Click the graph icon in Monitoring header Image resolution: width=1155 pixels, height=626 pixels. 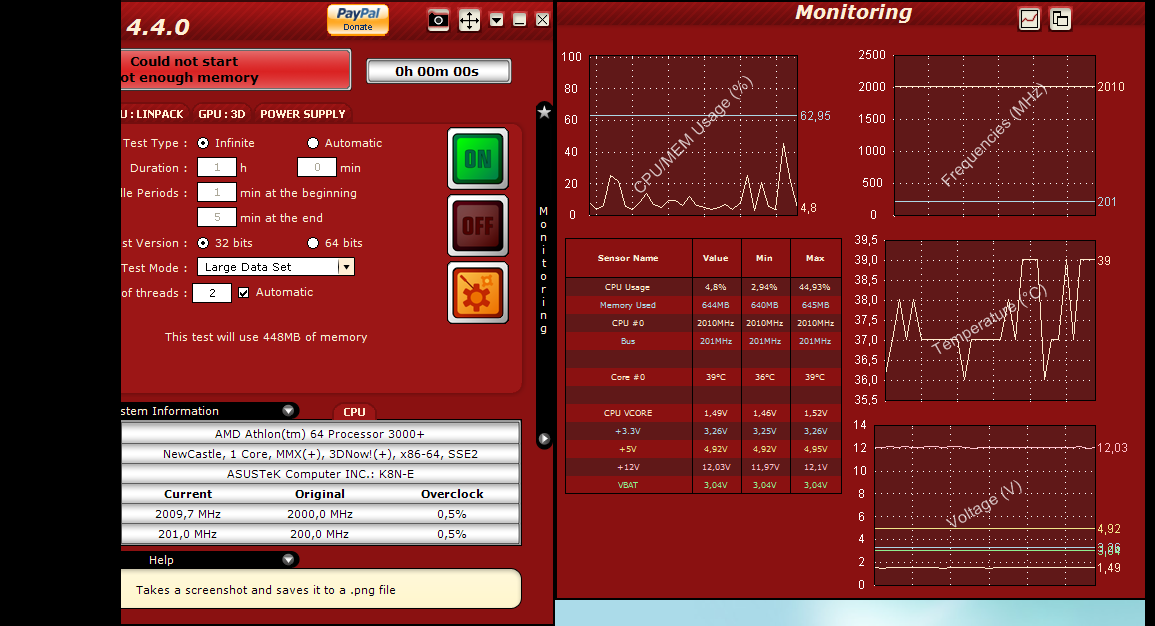1029,19
